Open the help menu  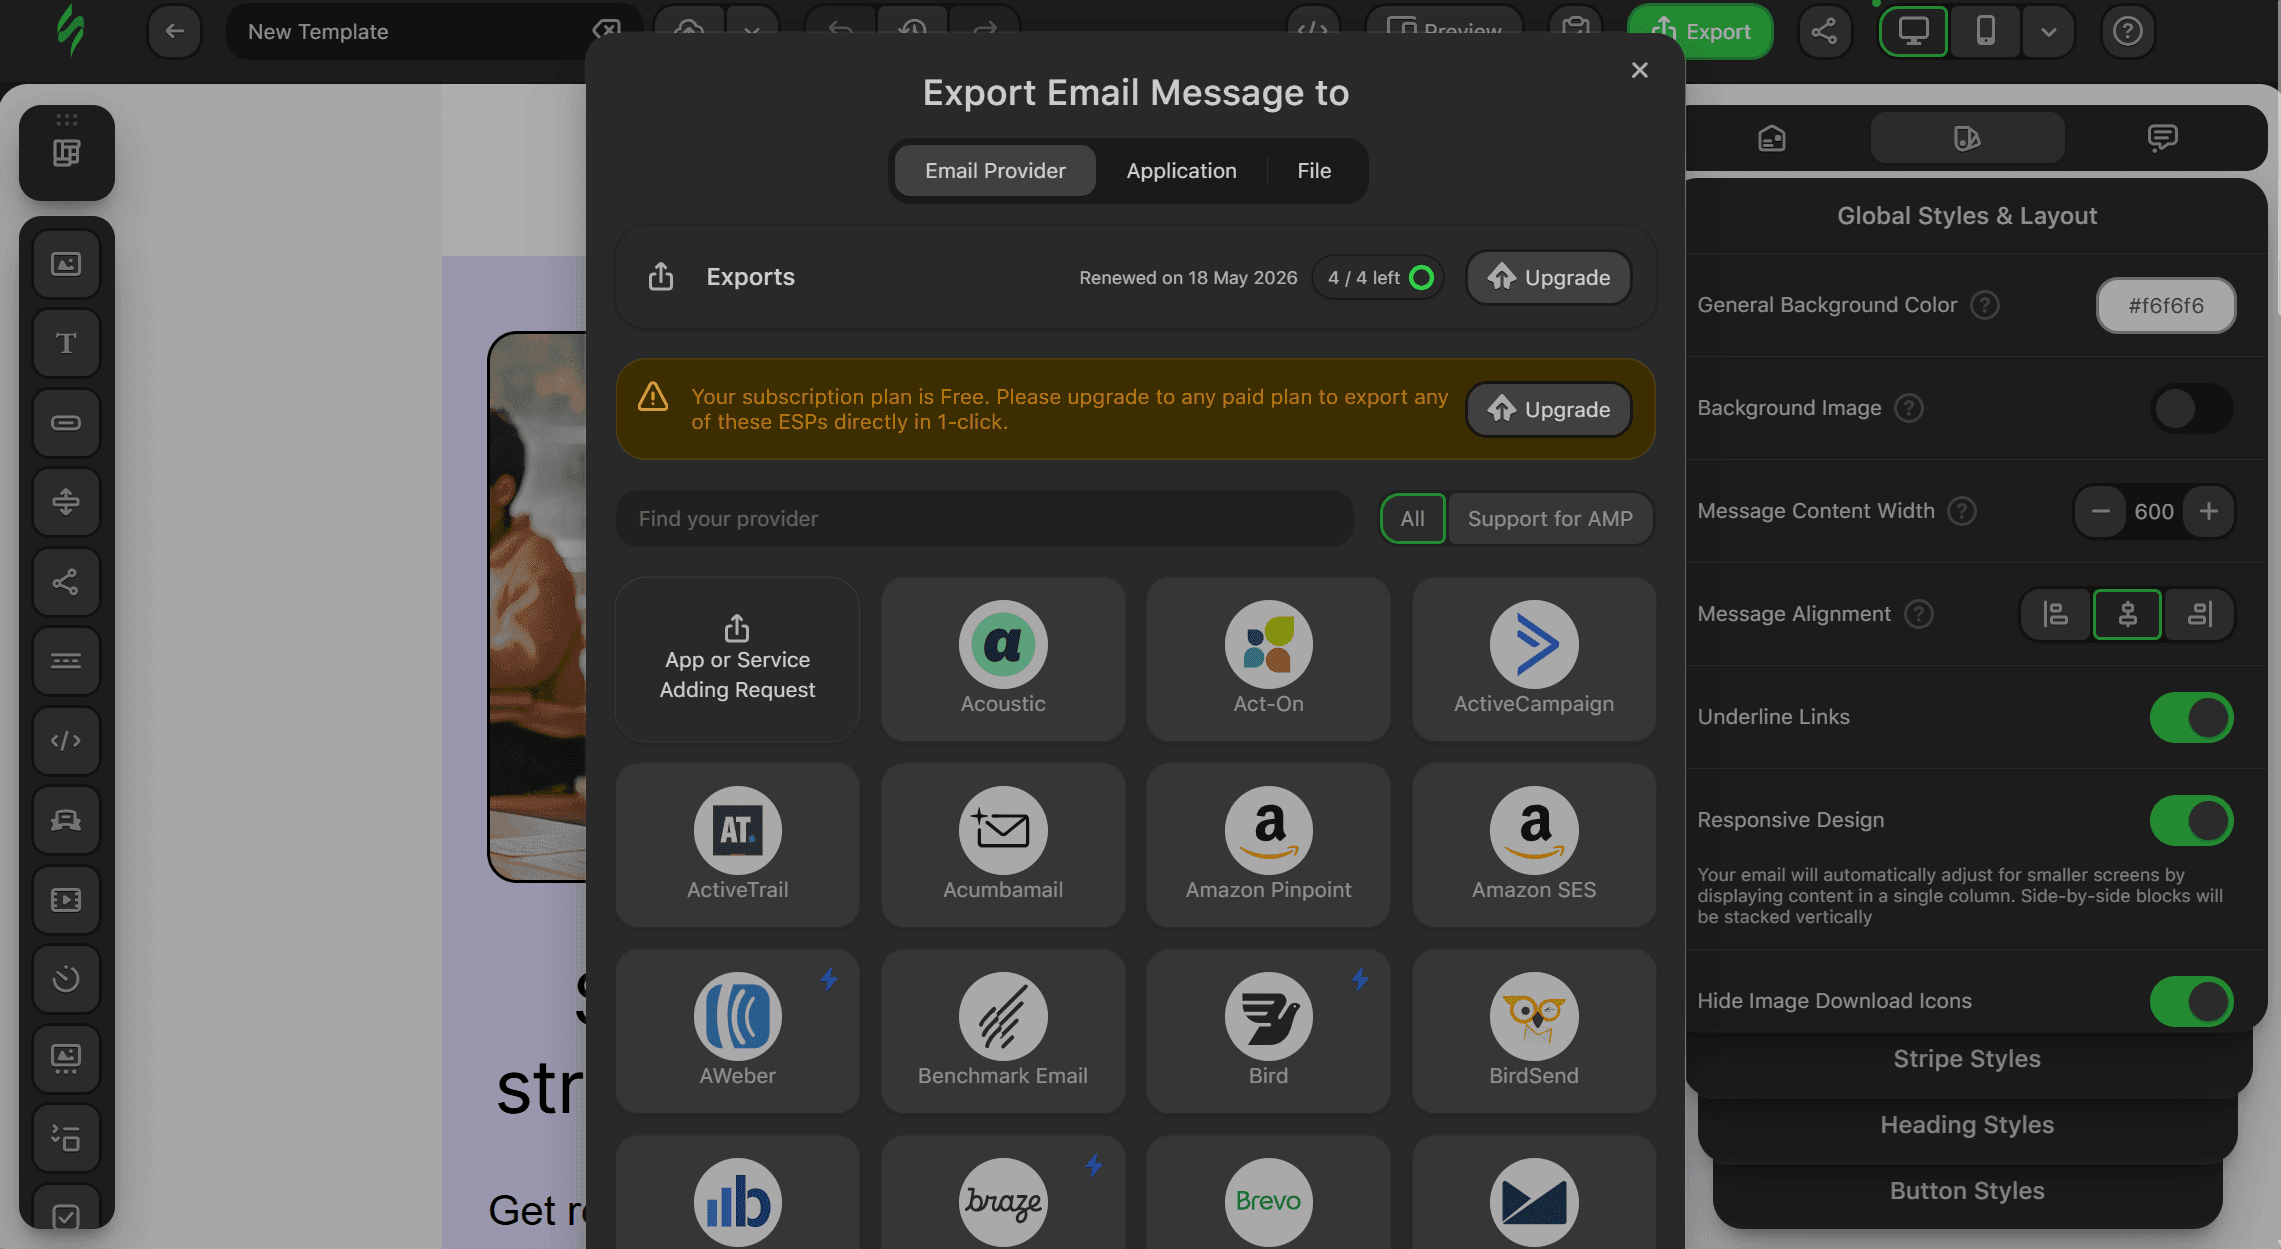point(2127,31)
